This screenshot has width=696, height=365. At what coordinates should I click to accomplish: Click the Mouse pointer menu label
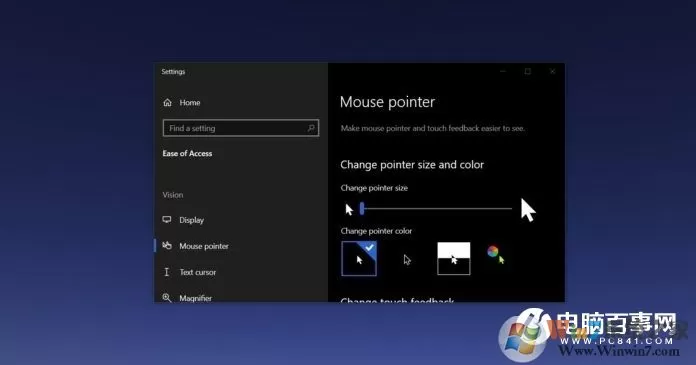point(204,246)
